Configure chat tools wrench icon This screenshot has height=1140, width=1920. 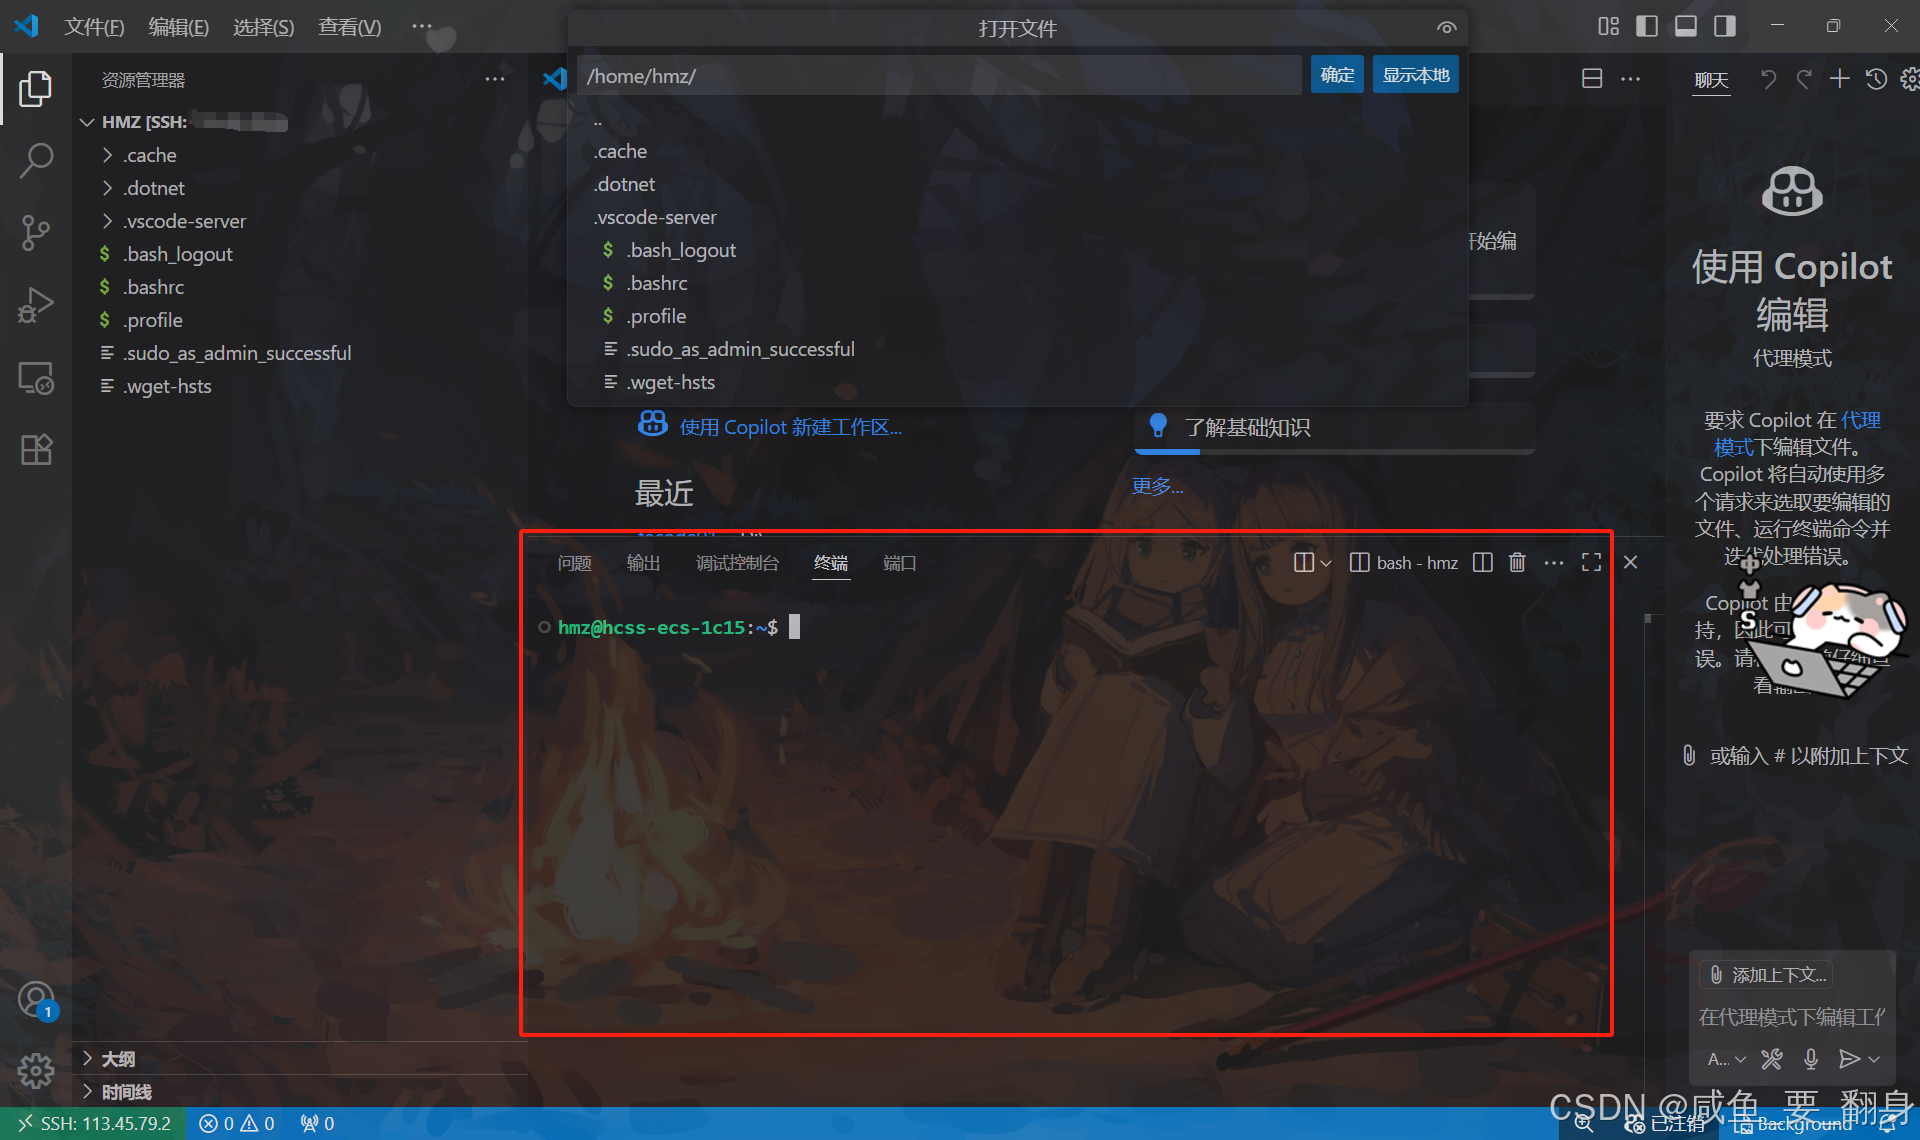pos(1772,1059)
